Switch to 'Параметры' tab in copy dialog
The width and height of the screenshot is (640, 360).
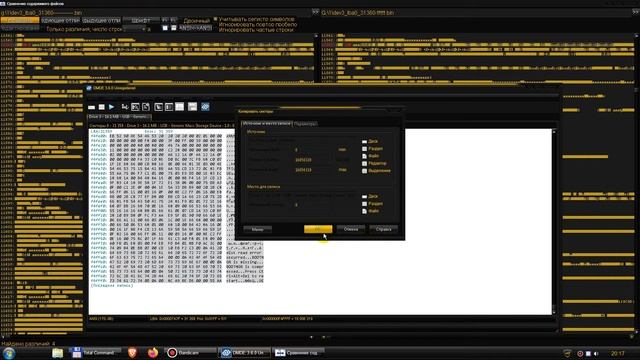(305, 124)
